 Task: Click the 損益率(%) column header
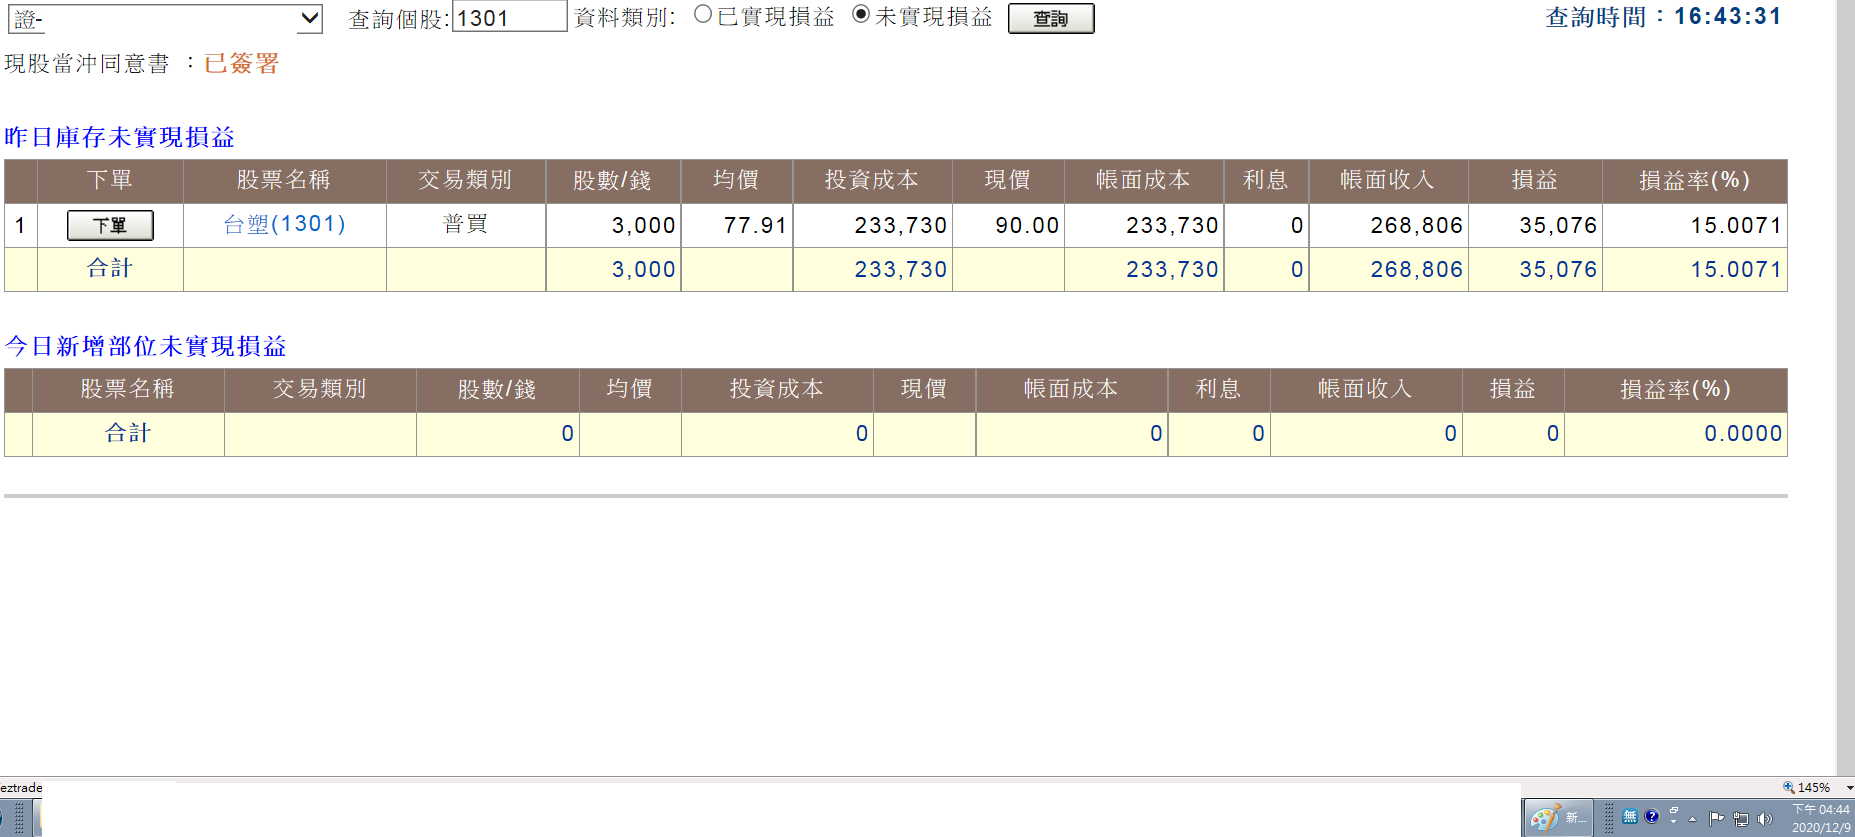1694,180
